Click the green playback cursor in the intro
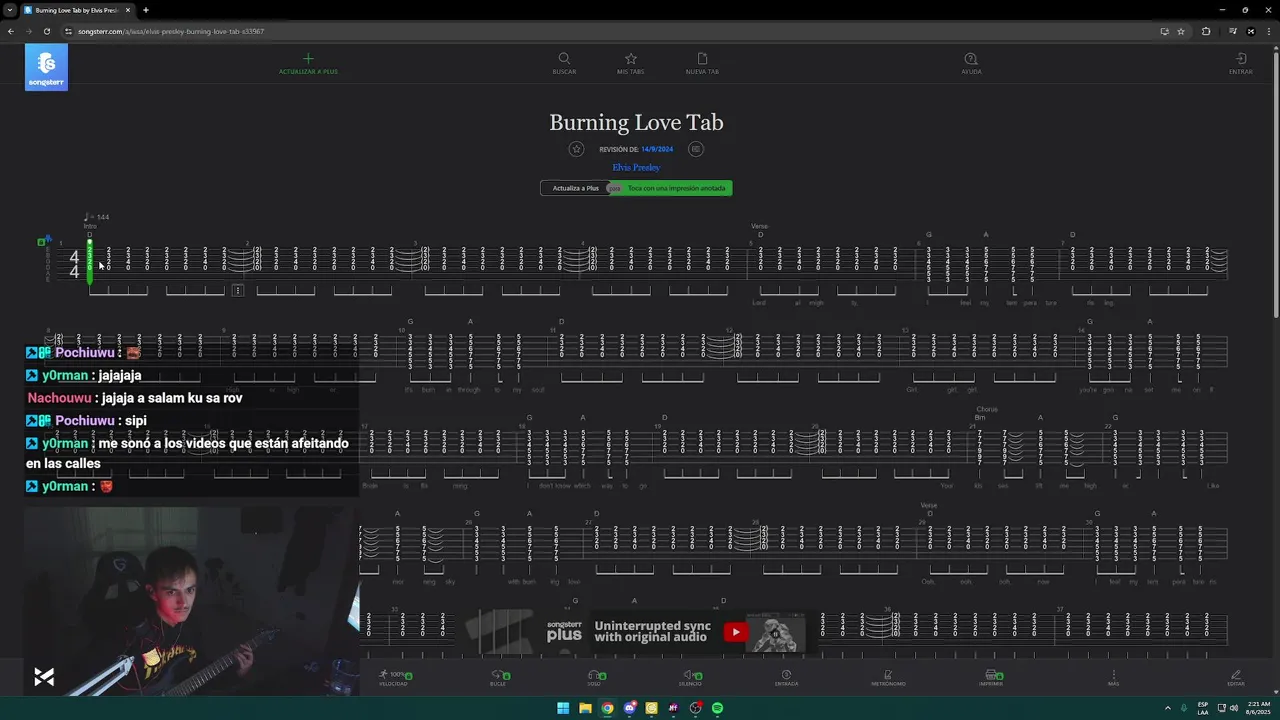Viewport: 1280px width, 720px height. pyautogui.click(x=90, y=261)
